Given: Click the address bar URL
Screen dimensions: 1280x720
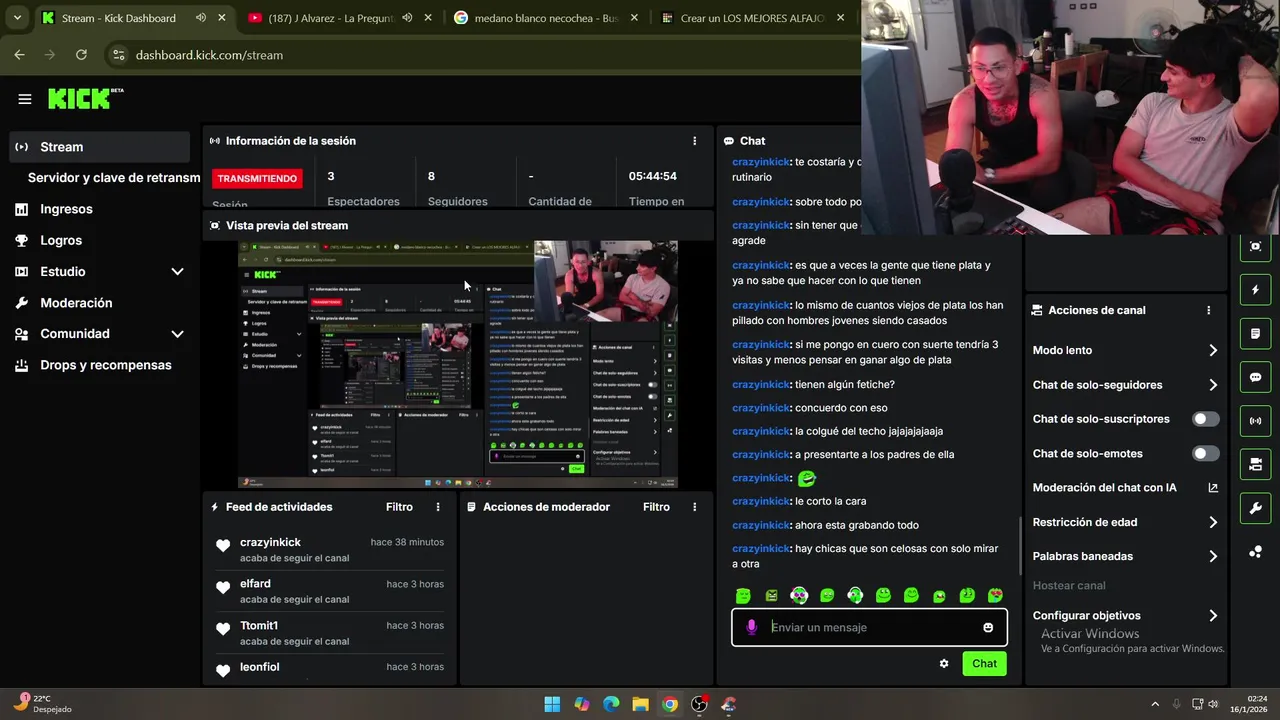Looking at the screenshot, I should click(x=209, y=55).
